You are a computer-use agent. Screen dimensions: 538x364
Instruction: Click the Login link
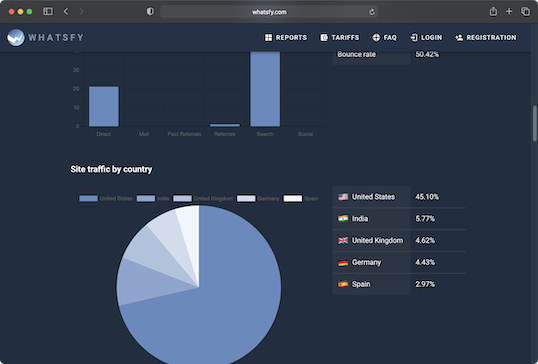(426, 37)
